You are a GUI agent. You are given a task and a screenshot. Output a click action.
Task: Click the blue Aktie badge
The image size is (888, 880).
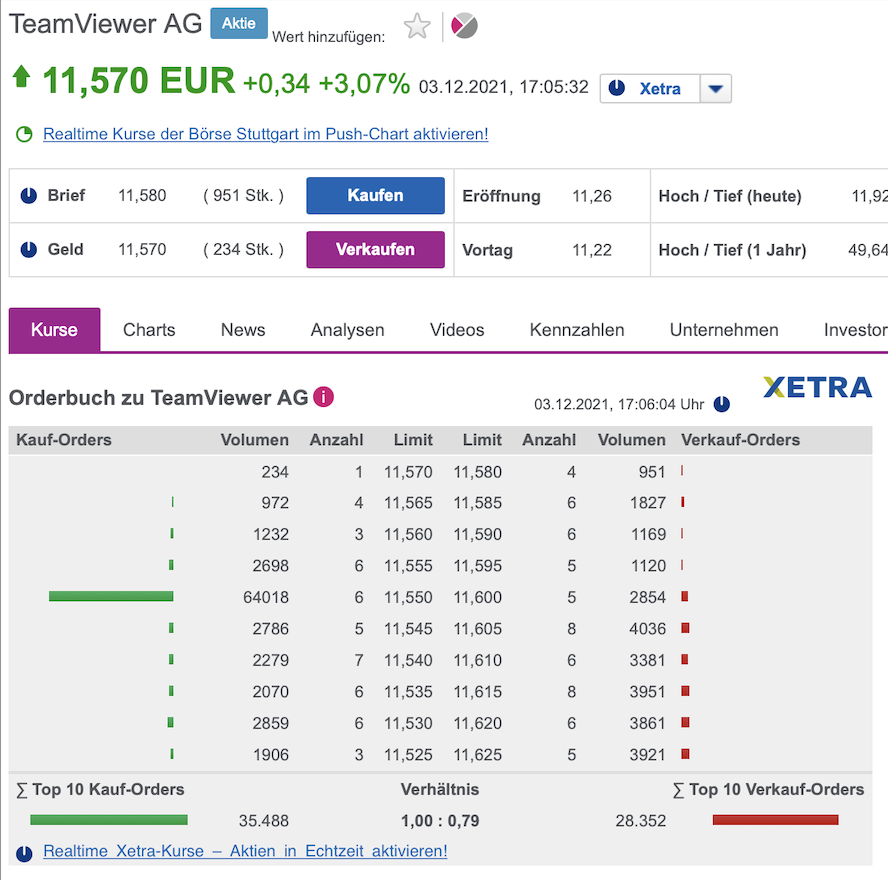click(x=238, y=24)
